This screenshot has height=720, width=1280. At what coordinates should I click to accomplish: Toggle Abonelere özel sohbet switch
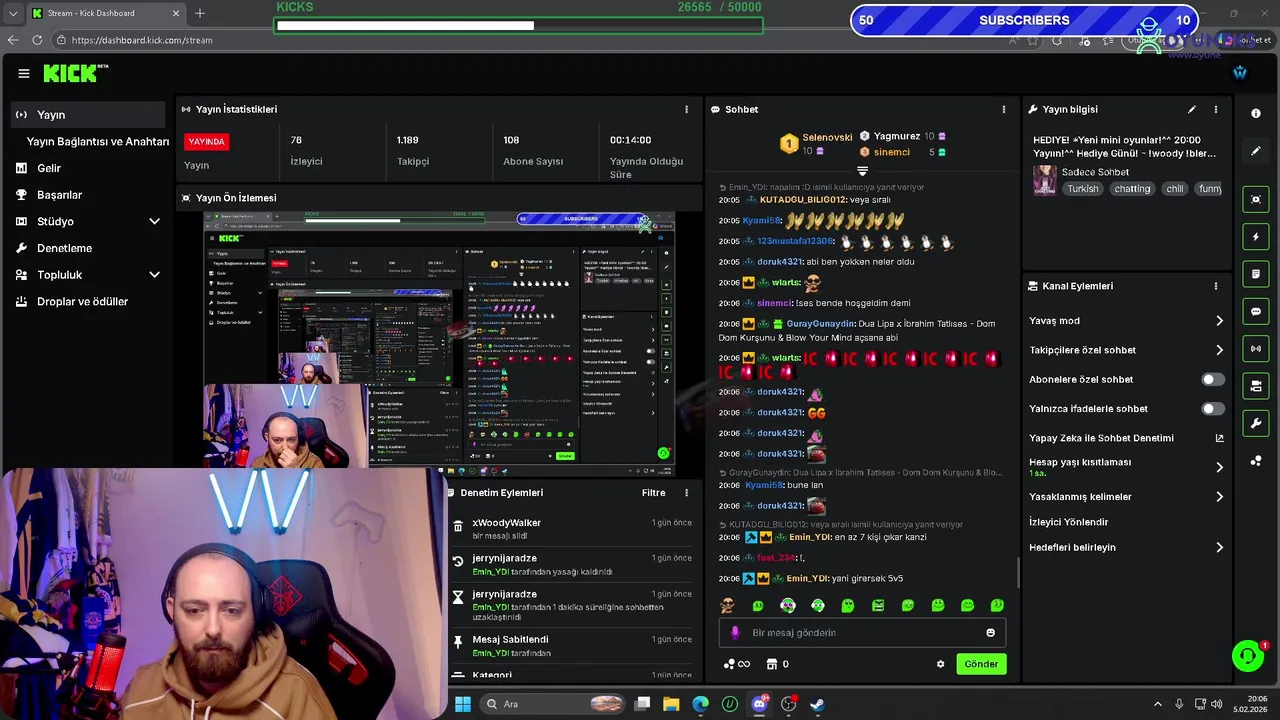pyautogui.click(x=1212, y=380)
